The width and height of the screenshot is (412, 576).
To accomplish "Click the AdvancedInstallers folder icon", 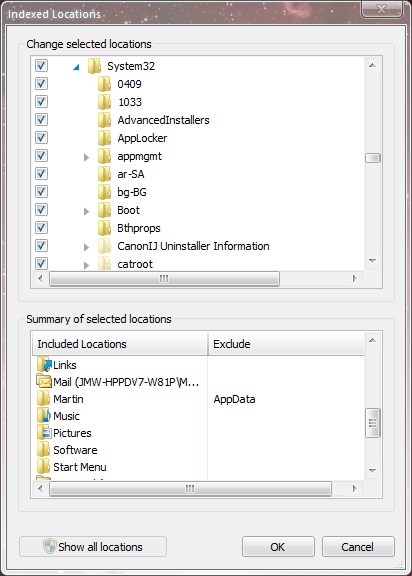I will pos(105,120).
